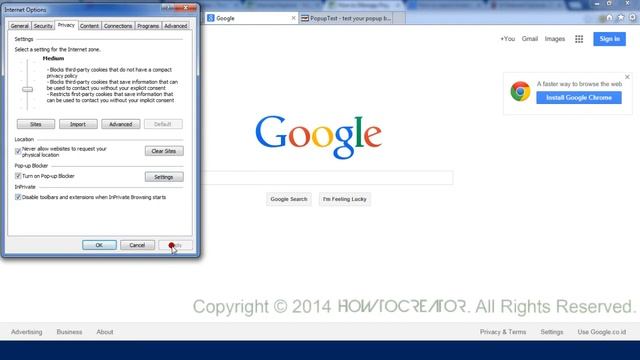
Task: Switch to the PopupTest browser tab
Action: click(347, 18)
